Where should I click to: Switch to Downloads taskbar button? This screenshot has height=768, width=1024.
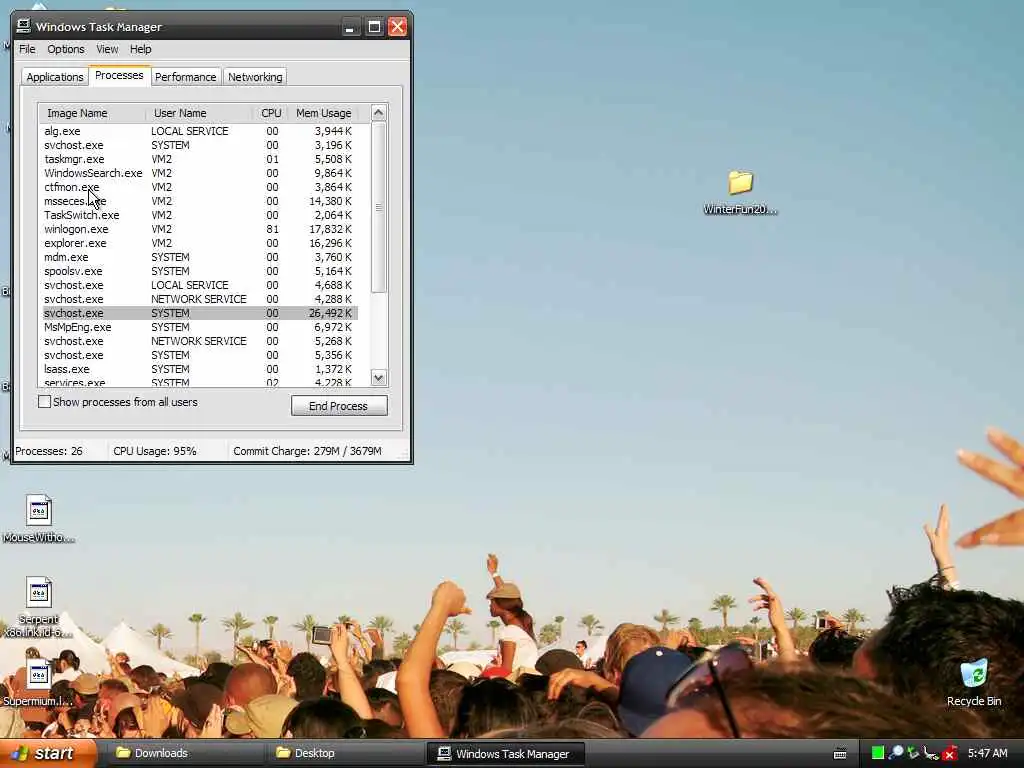tap(184, 753)
